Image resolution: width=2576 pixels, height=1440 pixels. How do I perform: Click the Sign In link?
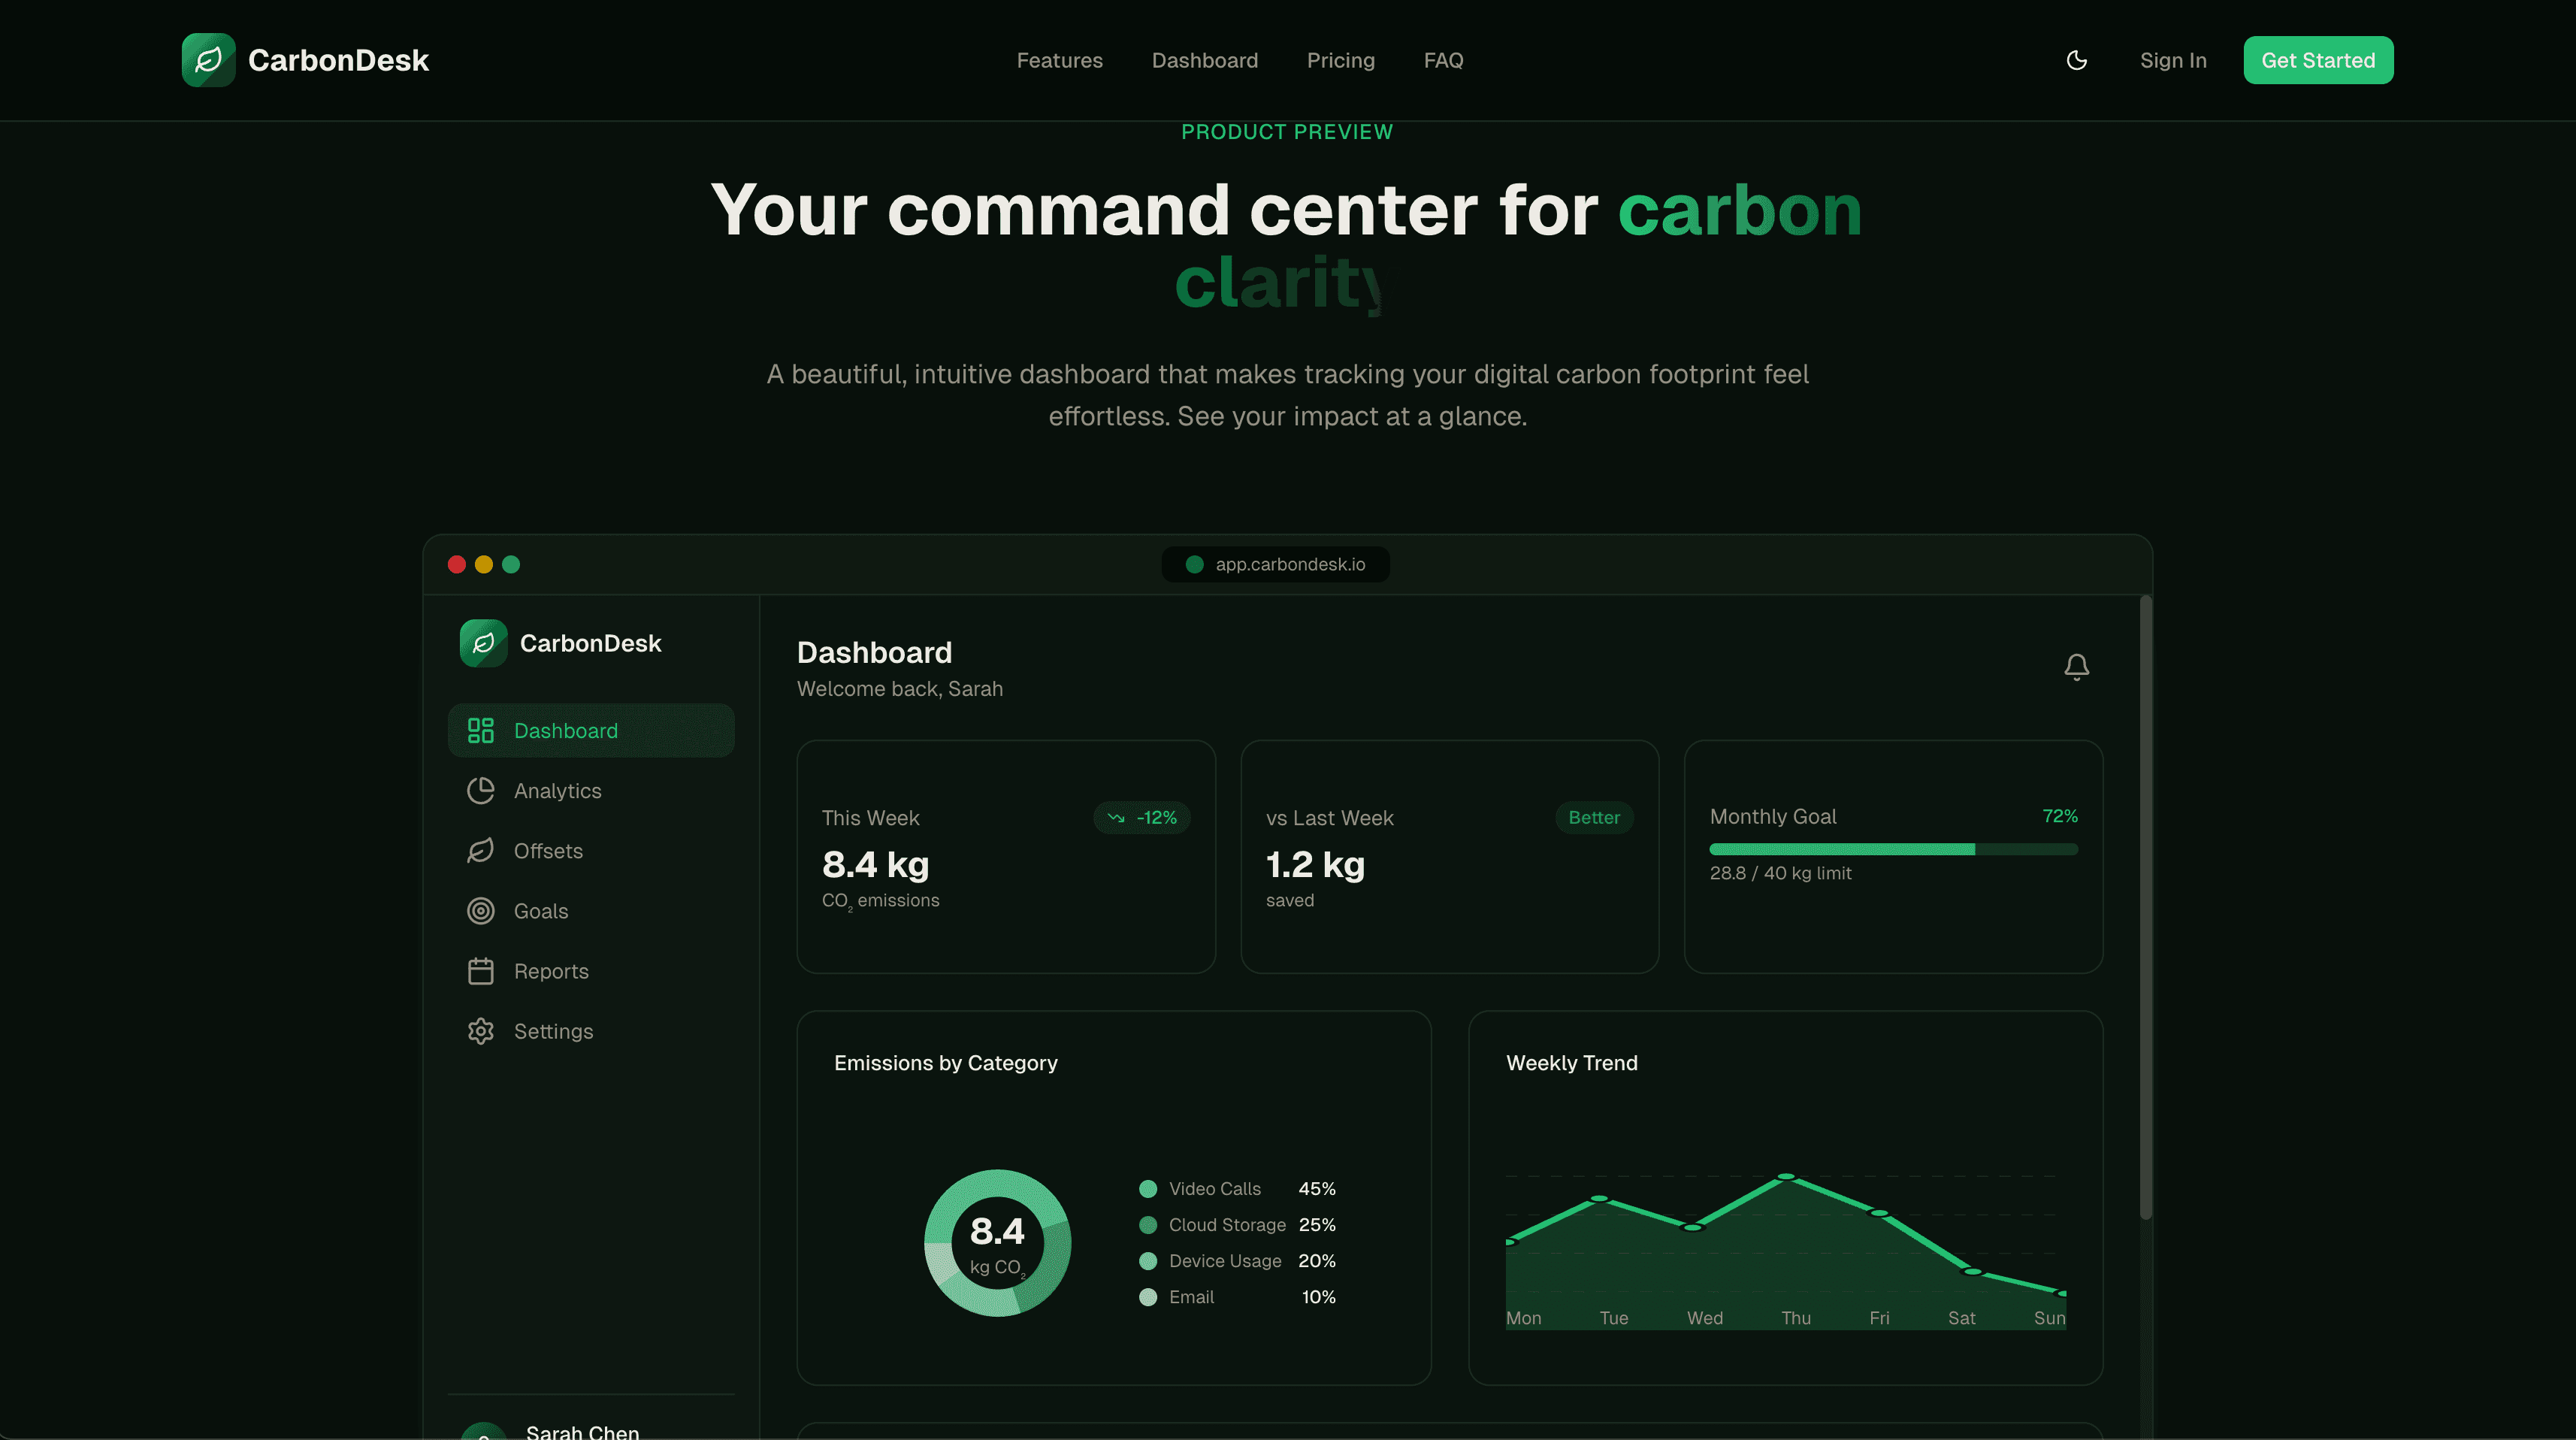(2172, 60)
